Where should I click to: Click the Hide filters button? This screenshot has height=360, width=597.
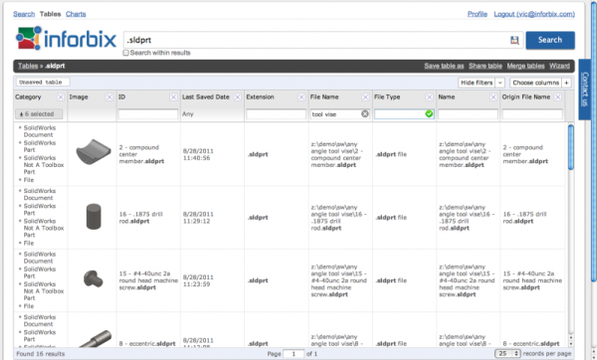477,83
